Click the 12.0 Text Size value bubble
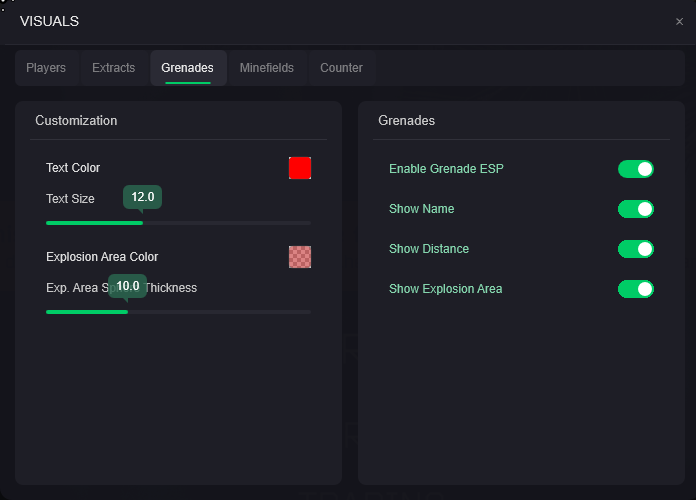This screenshot has width=696, height=500. tap(142, 197)
